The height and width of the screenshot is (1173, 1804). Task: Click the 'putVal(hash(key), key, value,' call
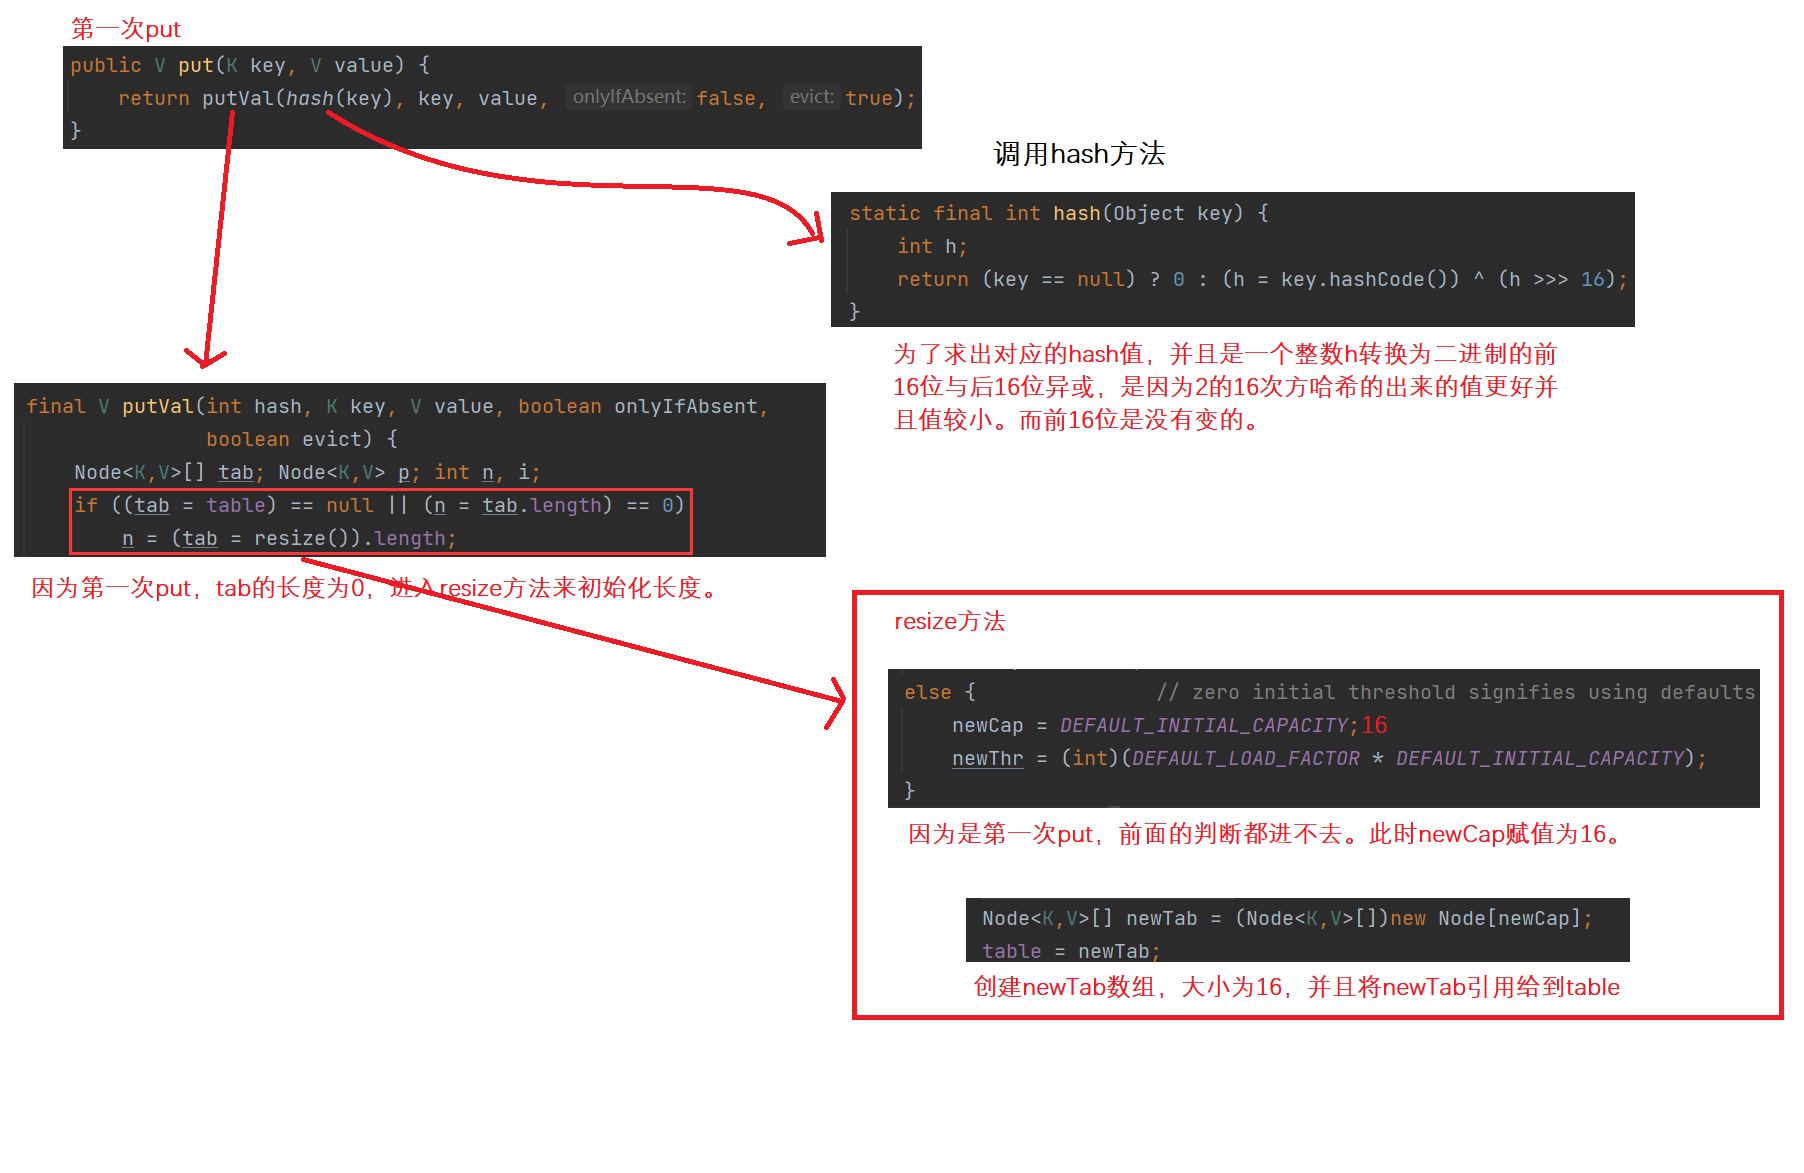click(x=375, y=98)
